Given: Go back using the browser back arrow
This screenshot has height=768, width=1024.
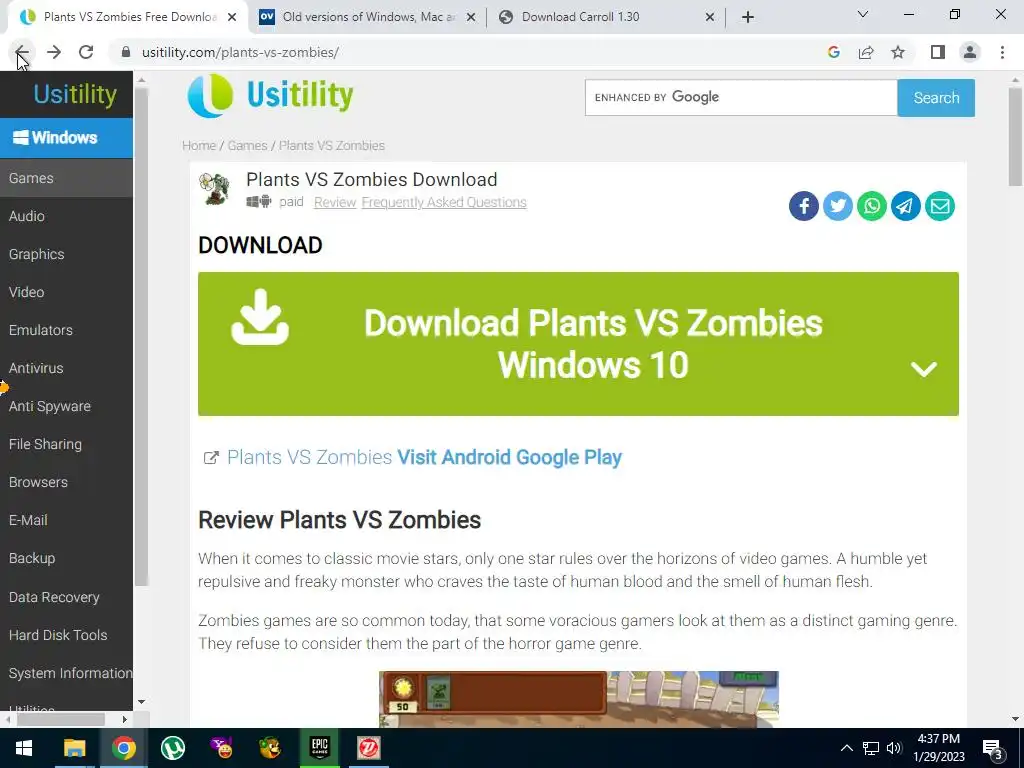Looking at the screenshot, I should [22, 52].
